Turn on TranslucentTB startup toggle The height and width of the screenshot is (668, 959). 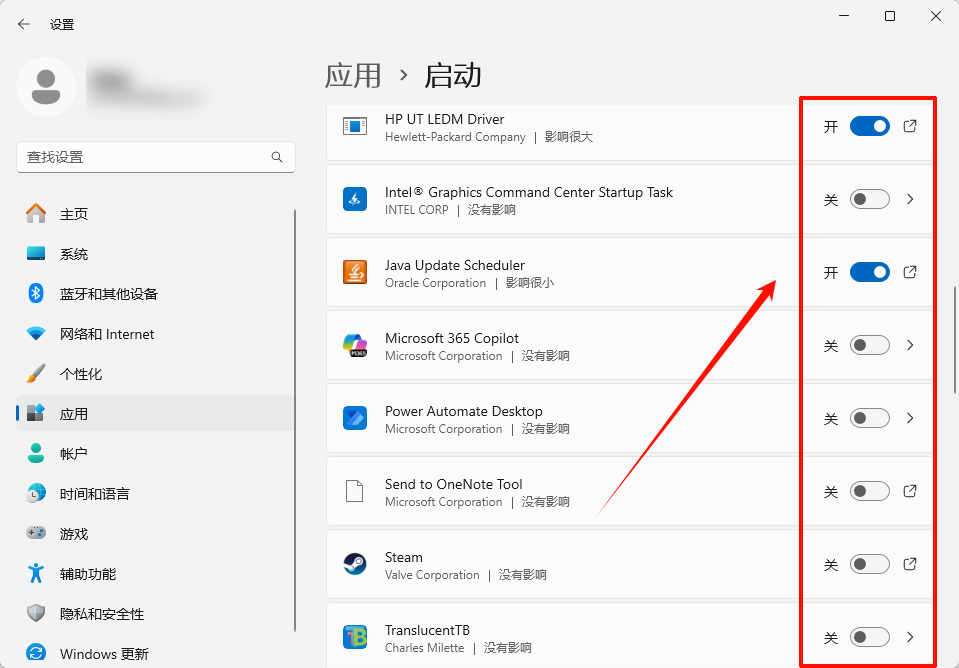[870, 637]
